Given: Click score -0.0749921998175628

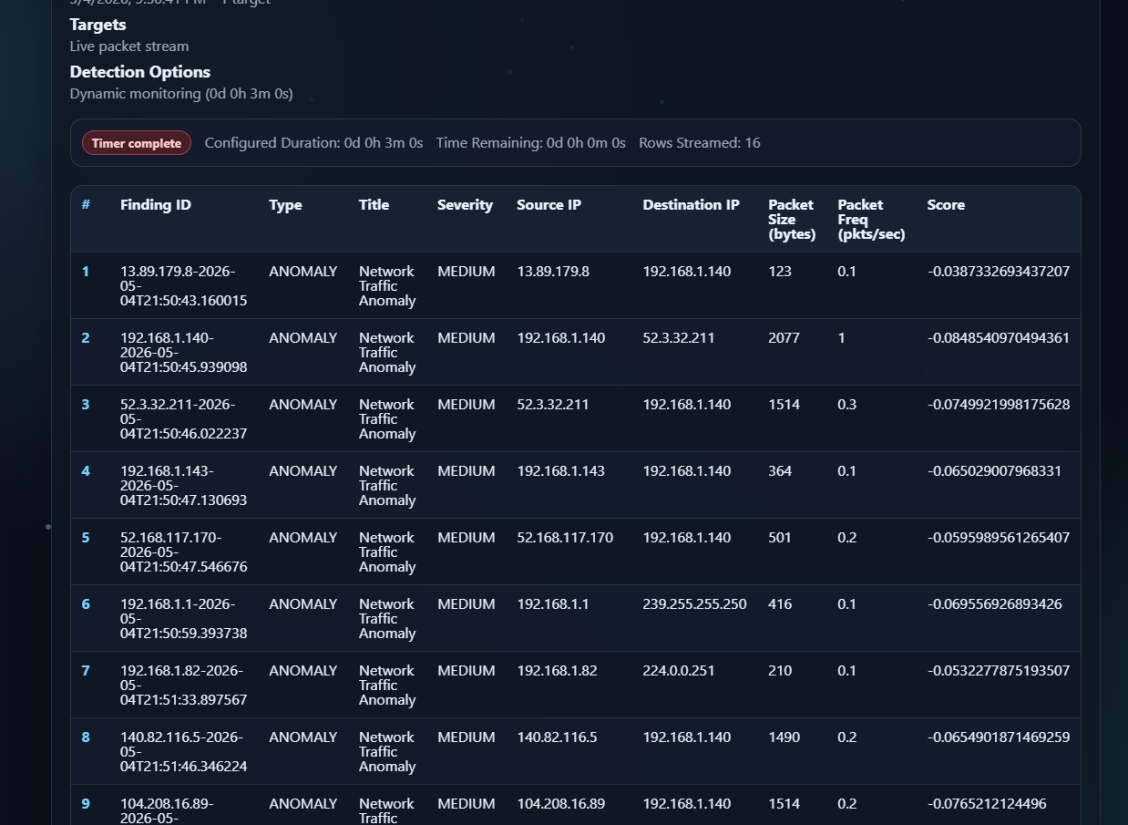Looking at the screenshot, I should [x=999, y=405].
